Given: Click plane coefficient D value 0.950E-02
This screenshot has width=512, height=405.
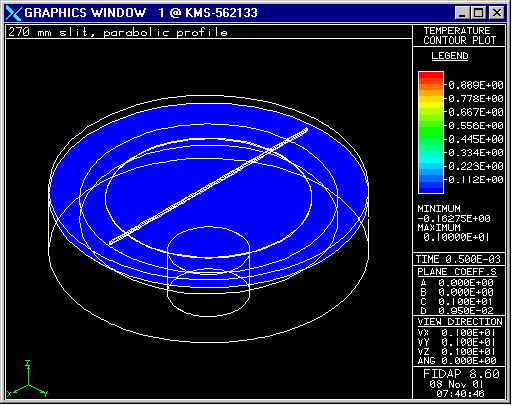Looking at the screenshot, I should coord(466,311).
